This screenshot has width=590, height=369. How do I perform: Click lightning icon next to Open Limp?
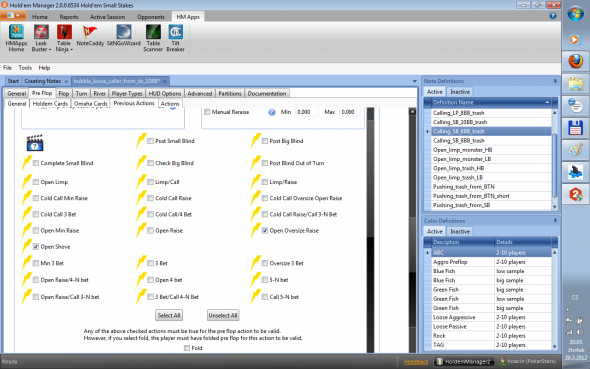[x=27, y=181]
